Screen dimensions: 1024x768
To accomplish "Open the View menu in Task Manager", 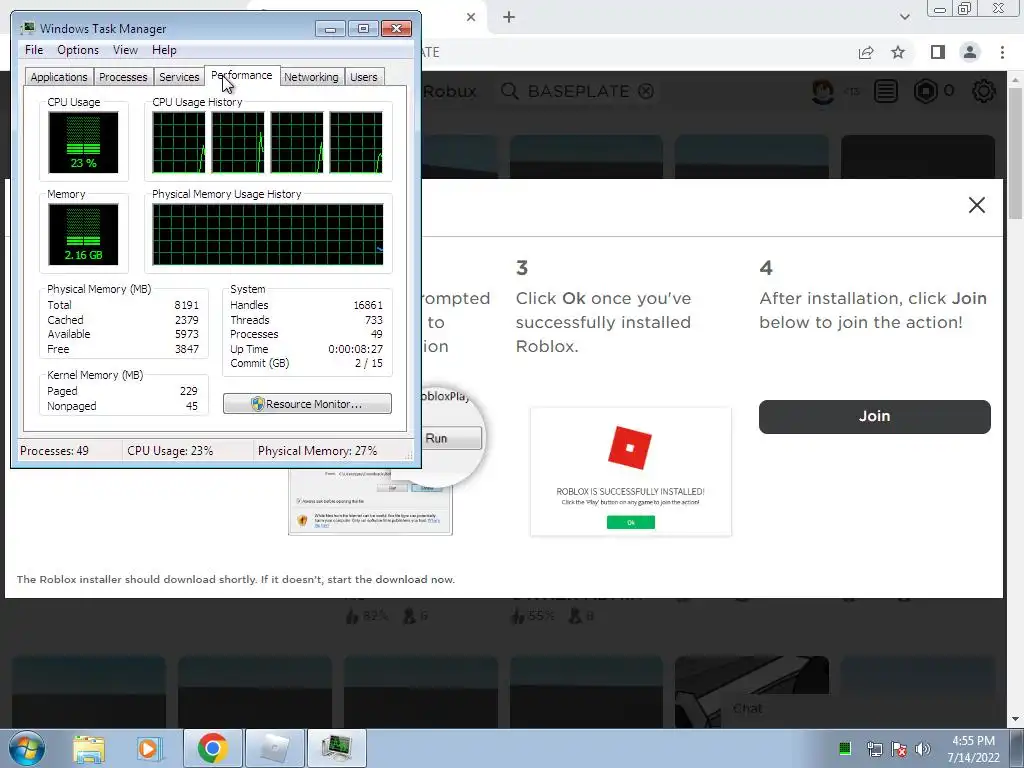I will point(125,50).
